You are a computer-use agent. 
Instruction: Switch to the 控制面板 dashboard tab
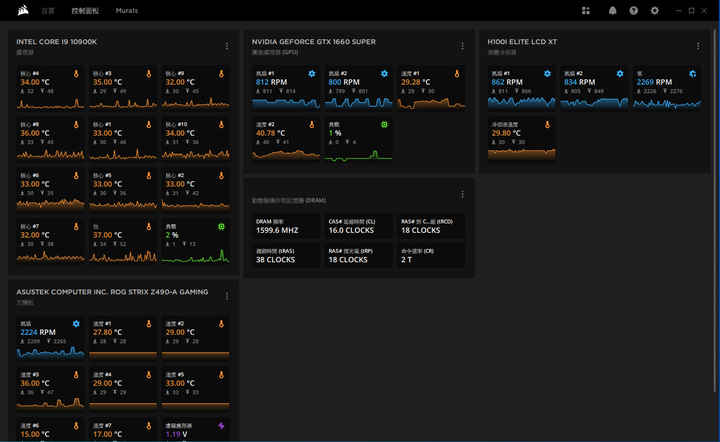pyautogui.click(x=85, y=11)
